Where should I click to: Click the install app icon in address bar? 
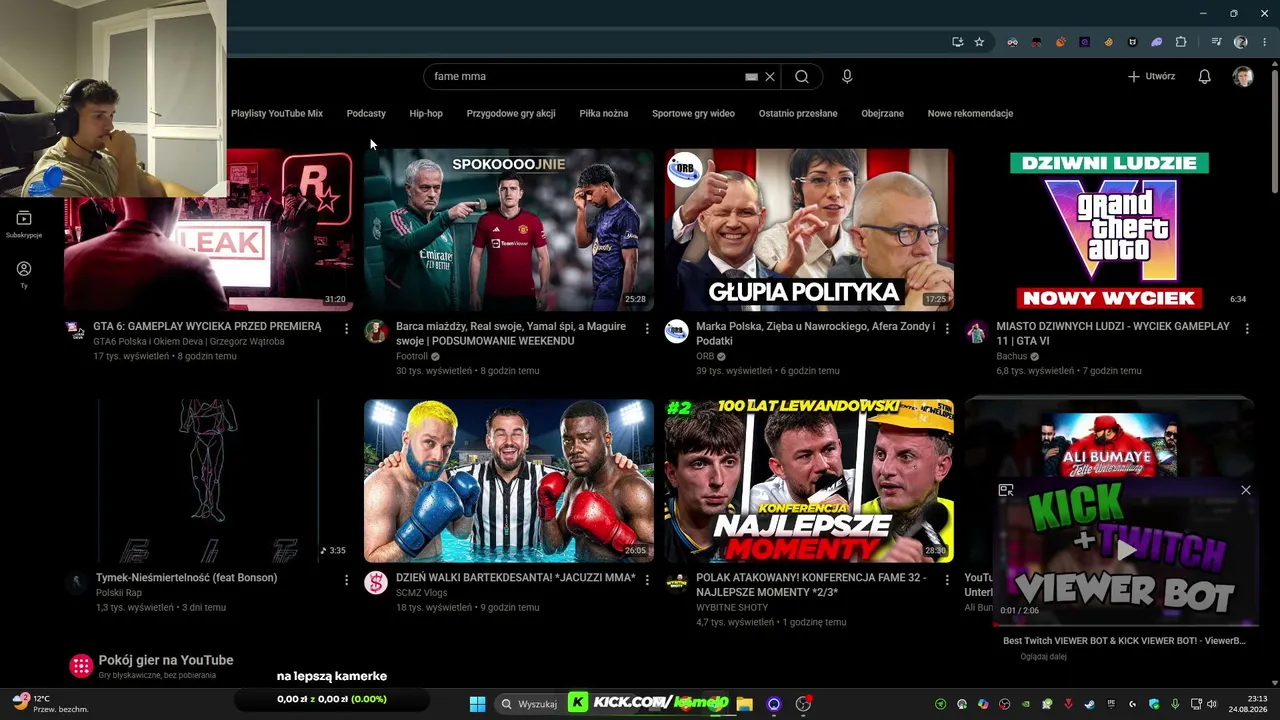957,42
